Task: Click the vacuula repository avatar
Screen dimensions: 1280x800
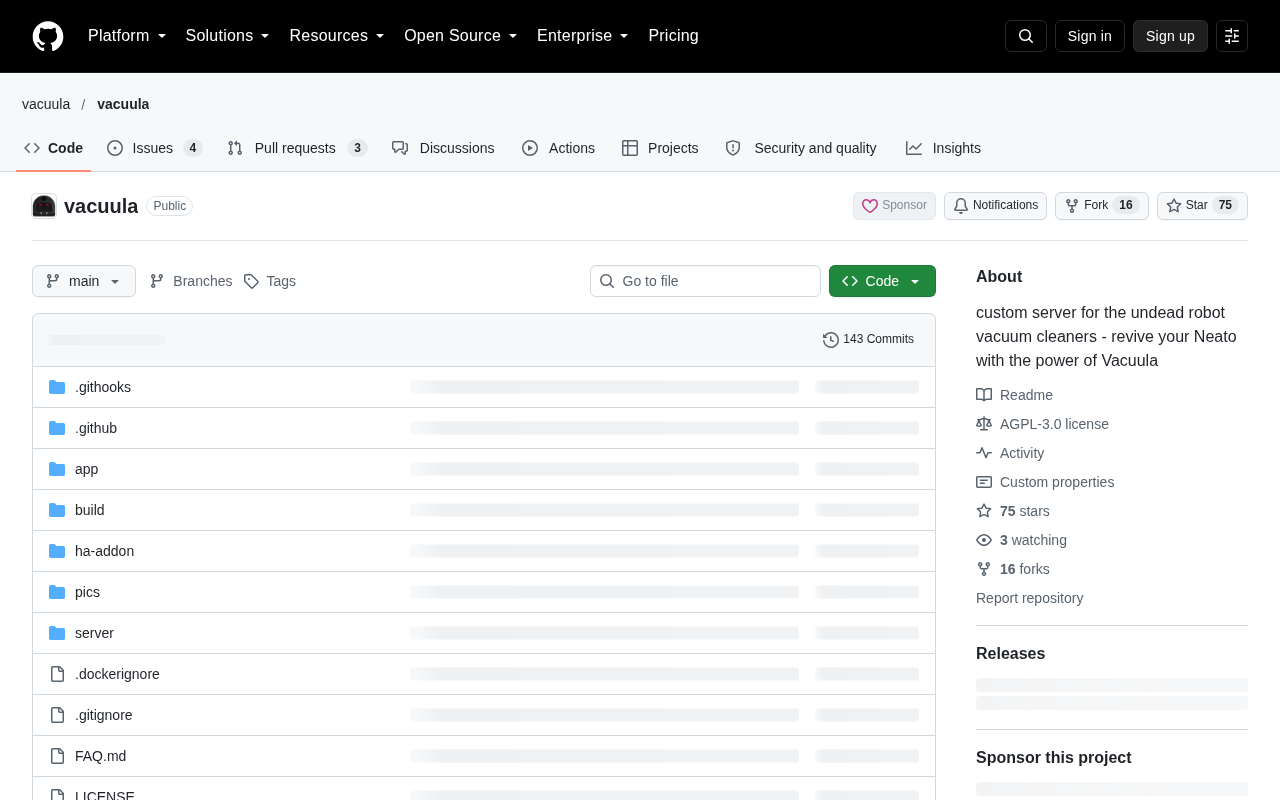Action: 44,206
